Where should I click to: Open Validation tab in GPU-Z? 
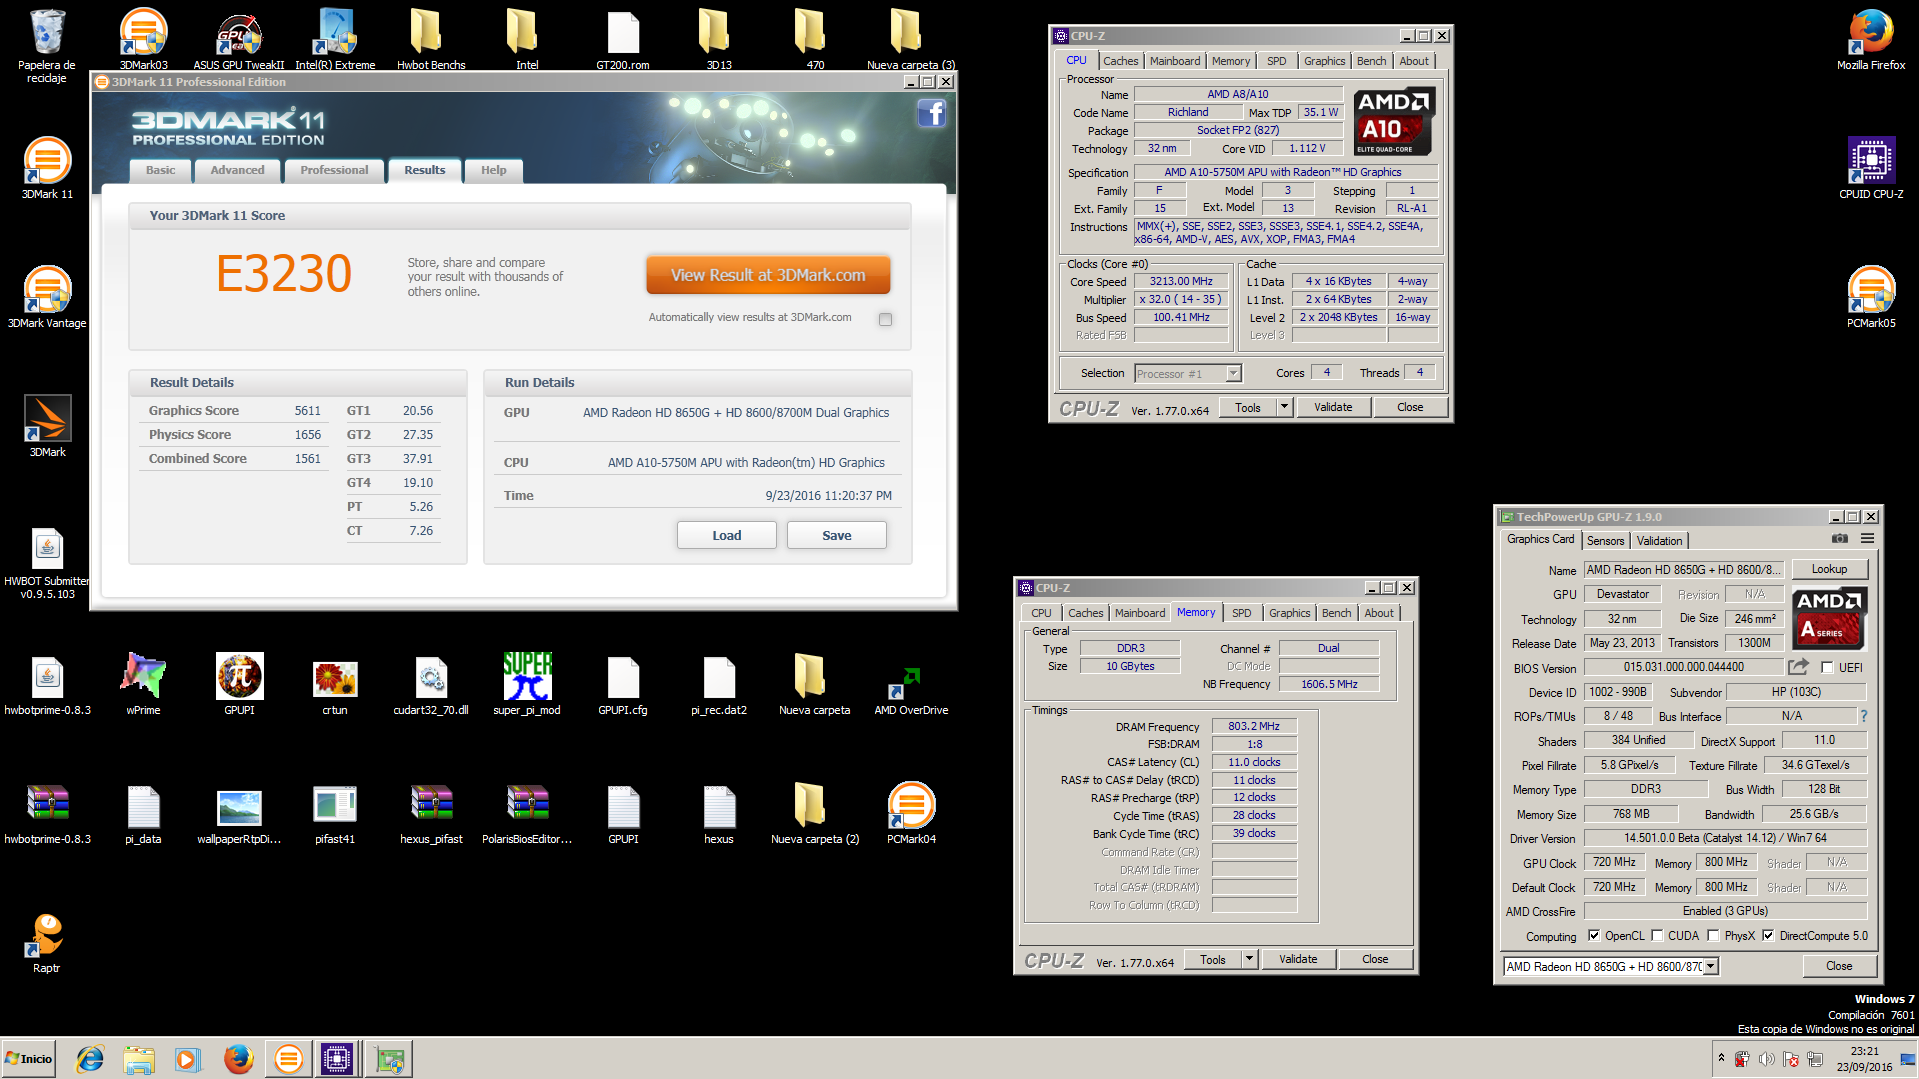pos(1659,541)
